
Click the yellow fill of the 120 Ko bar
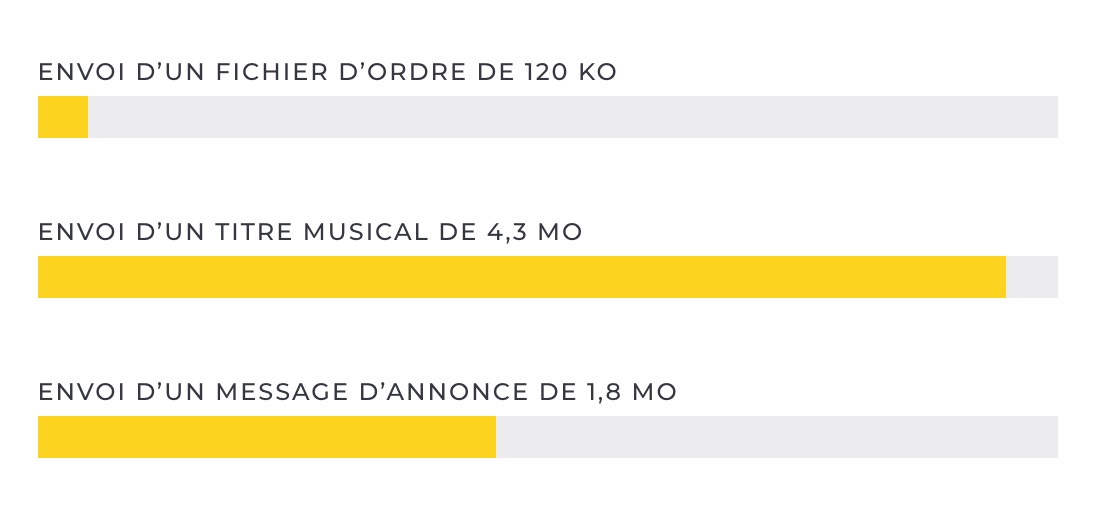63,117
